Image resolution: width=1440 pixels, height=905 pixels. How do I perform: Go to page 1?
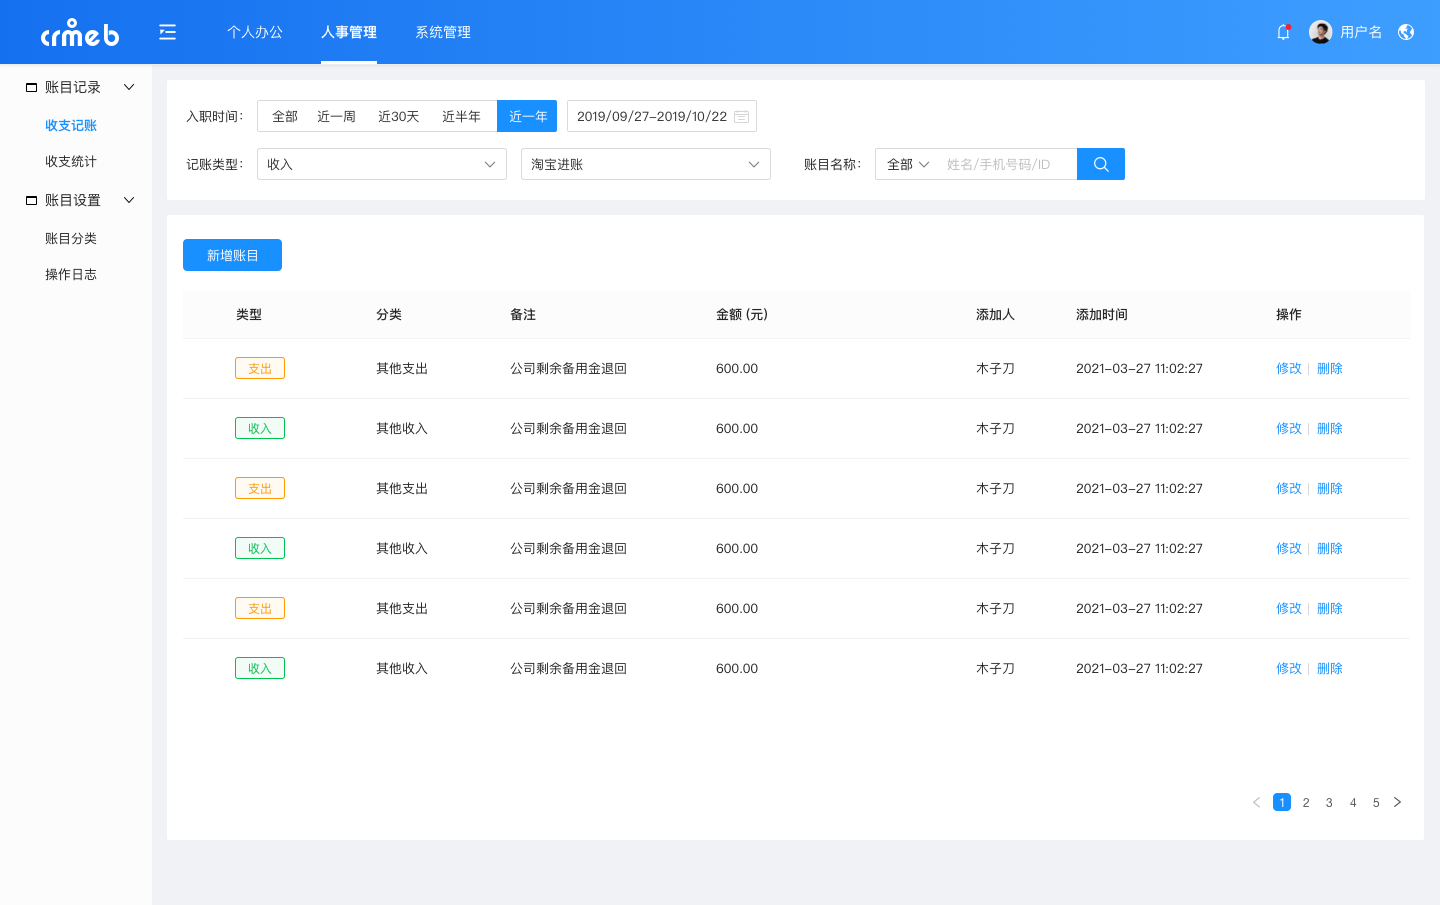(x=1282, y=802)
